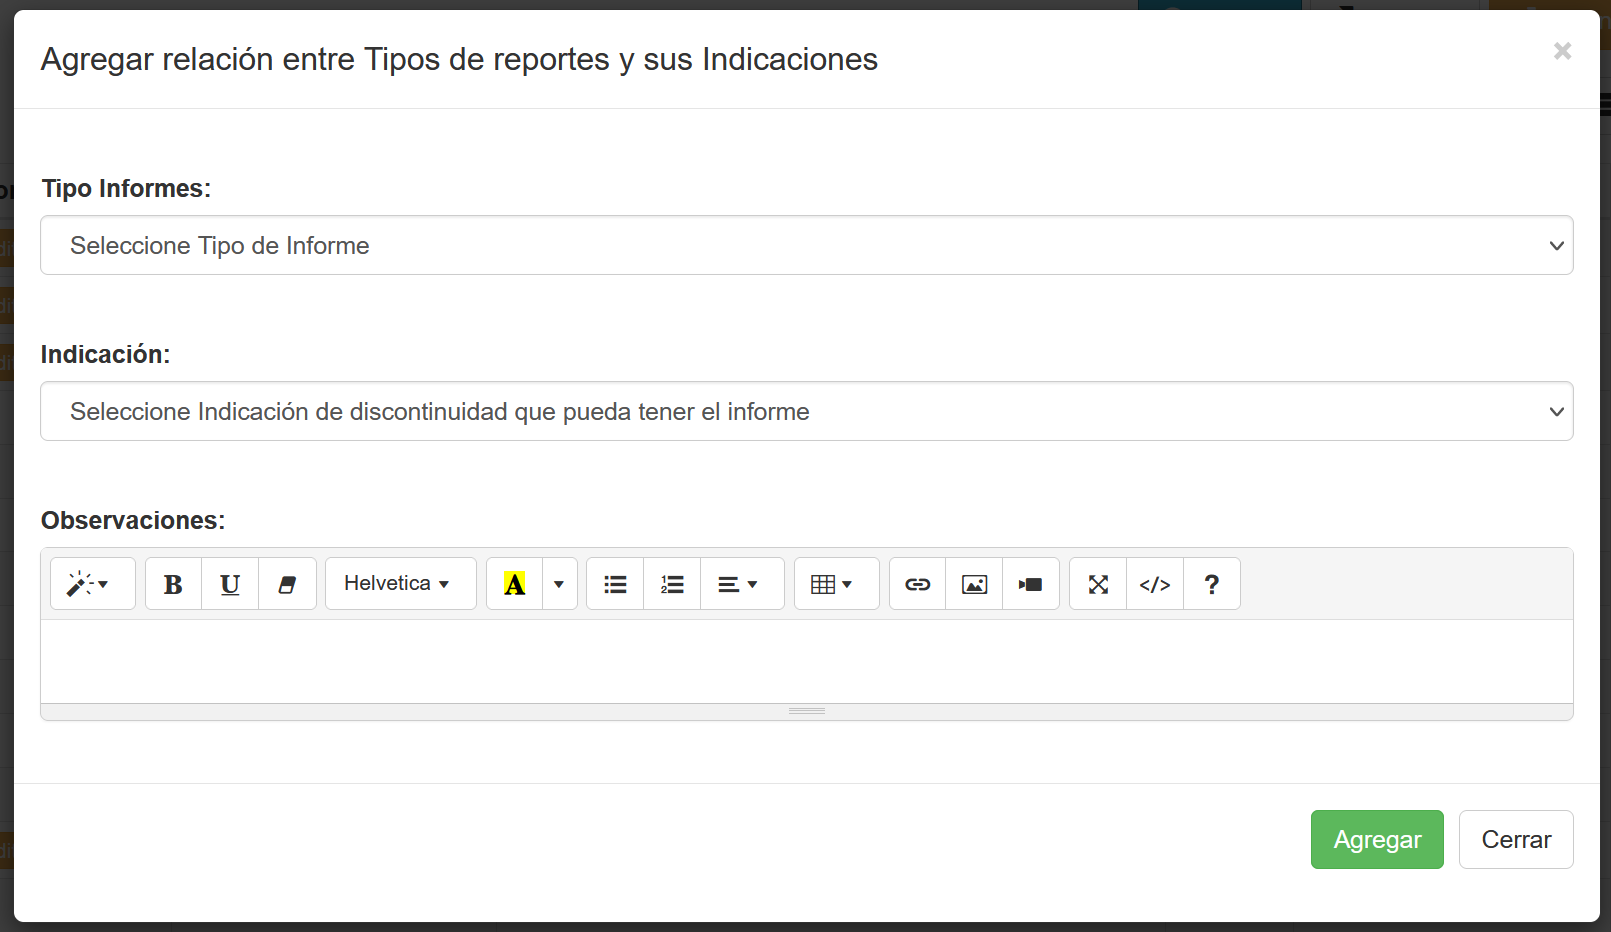Insert a video into the editor
This screenshot has height=932, width=1611.
[x=1030, y=584]
